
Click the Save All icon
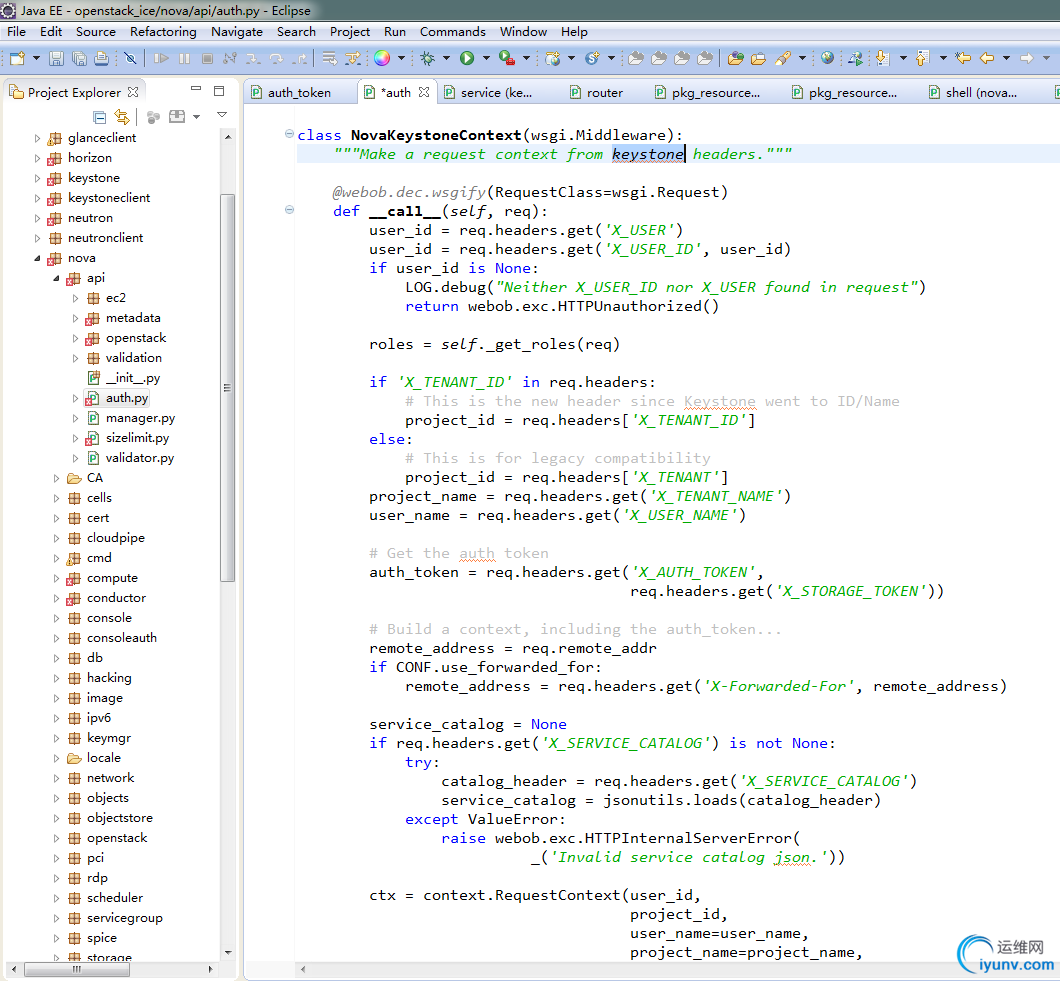coord(79,58)
